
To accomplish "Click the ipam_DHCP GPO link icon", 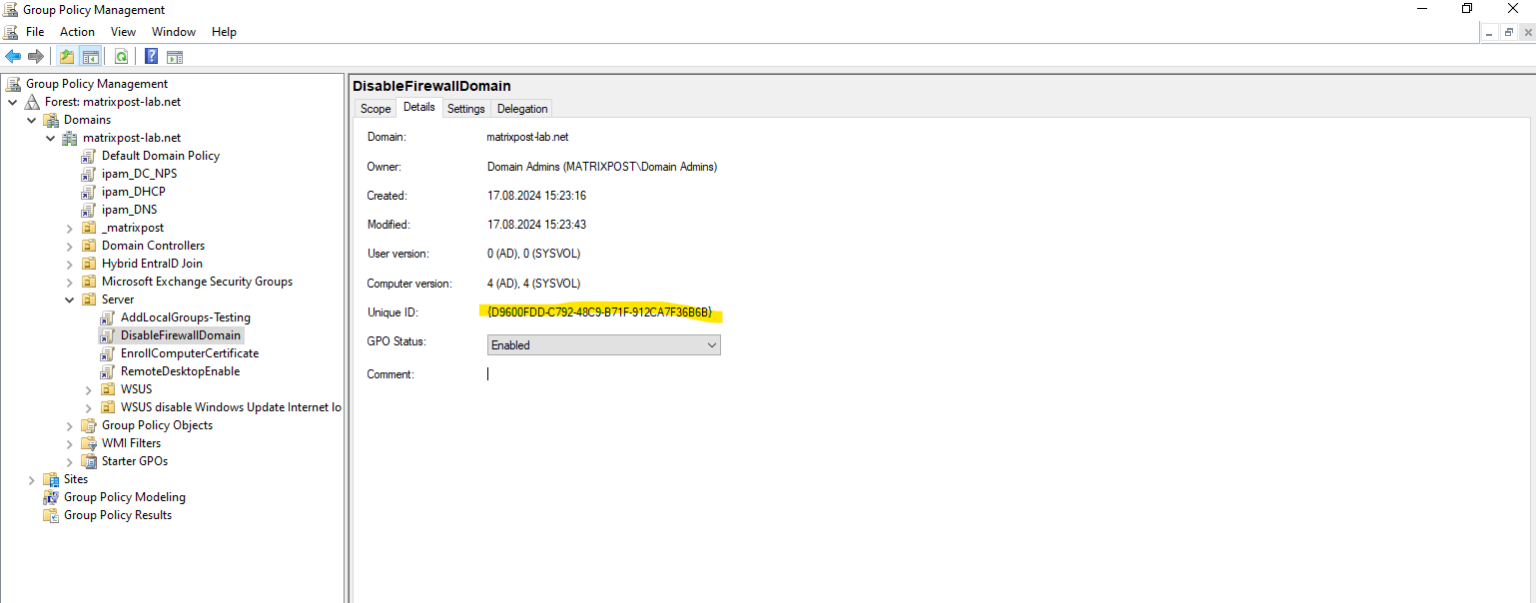I will (89, 192).
